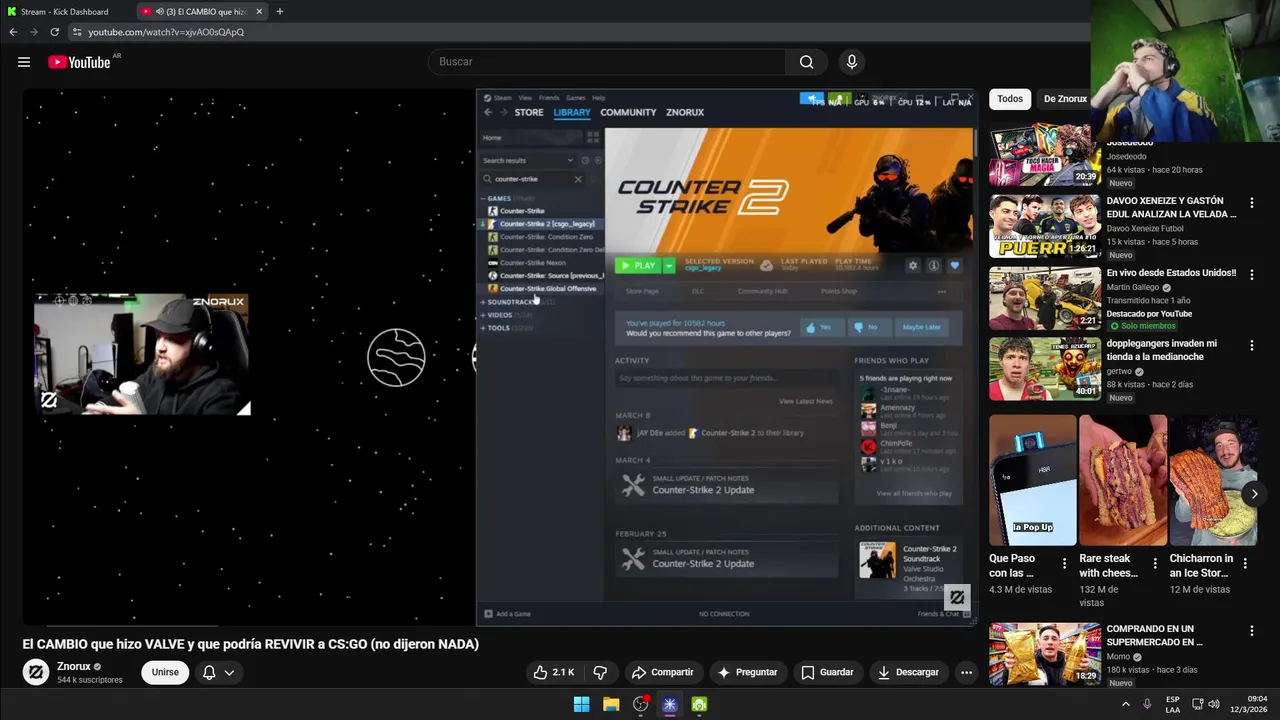This screenshot has width=1280, height=720.
Task: Click the video title text
Action: click(251, 644)
